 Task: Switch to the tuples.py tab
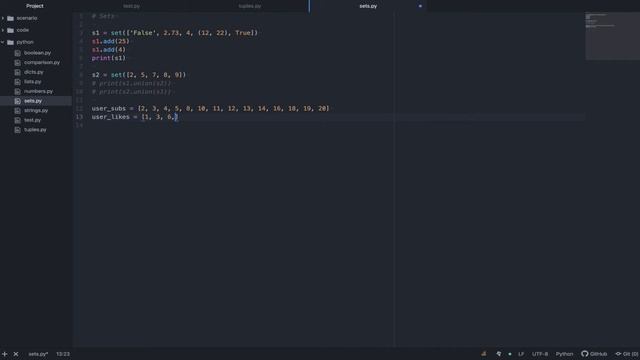[x=249, y=6]
